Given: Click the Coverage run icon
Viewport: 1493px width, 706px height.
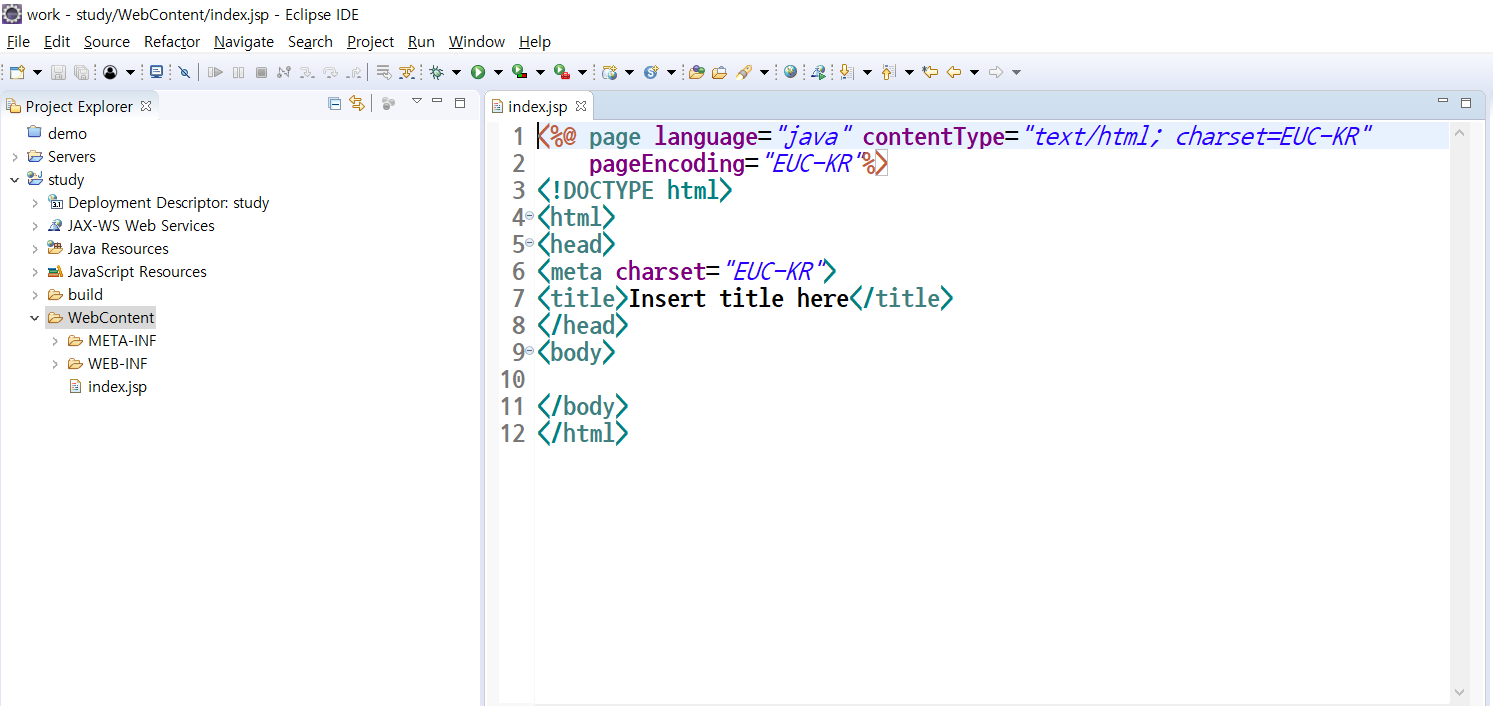Looking at the screenshot, I should click(x=519, y=72).
